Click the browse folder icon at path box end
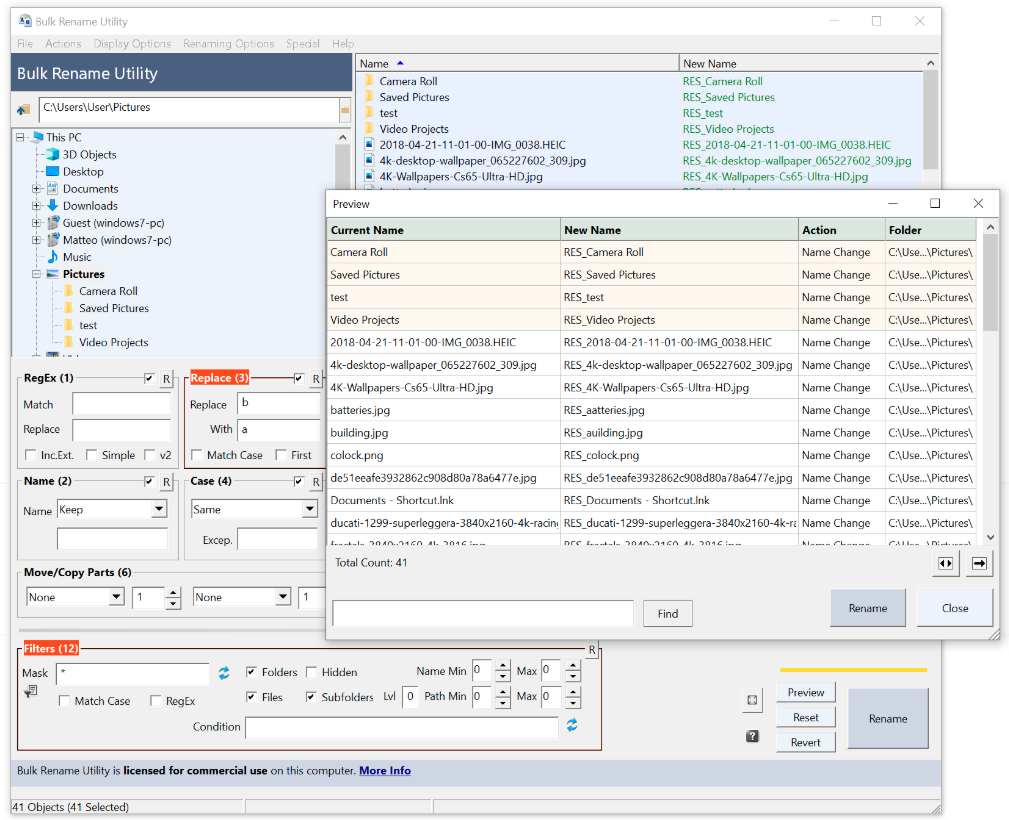Image resolution: width=1009 pixels, height=820 pixels. pyautogui.click(x=345, y=109)
